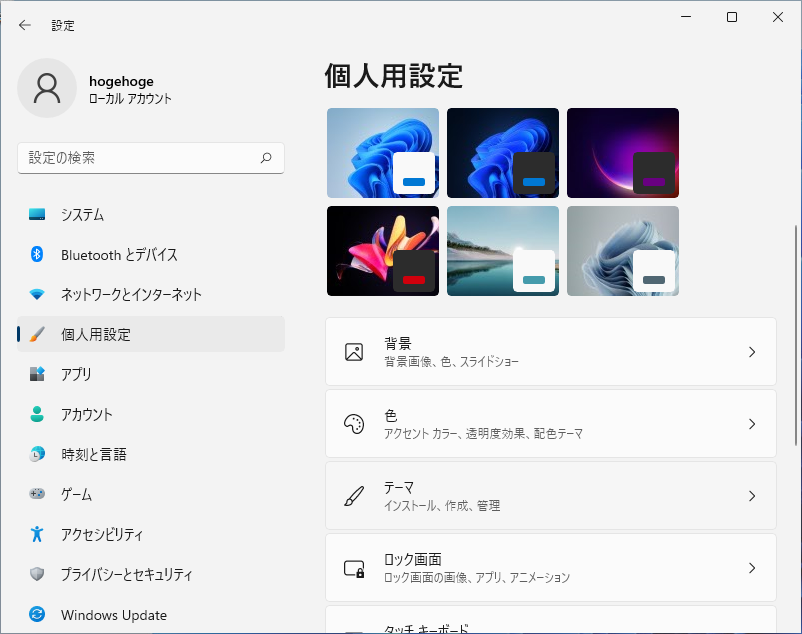Viewport: 802px width, 634px height.
Task: Click the Wi-Fi network icon in the sidebar
Action: [37, 294]
